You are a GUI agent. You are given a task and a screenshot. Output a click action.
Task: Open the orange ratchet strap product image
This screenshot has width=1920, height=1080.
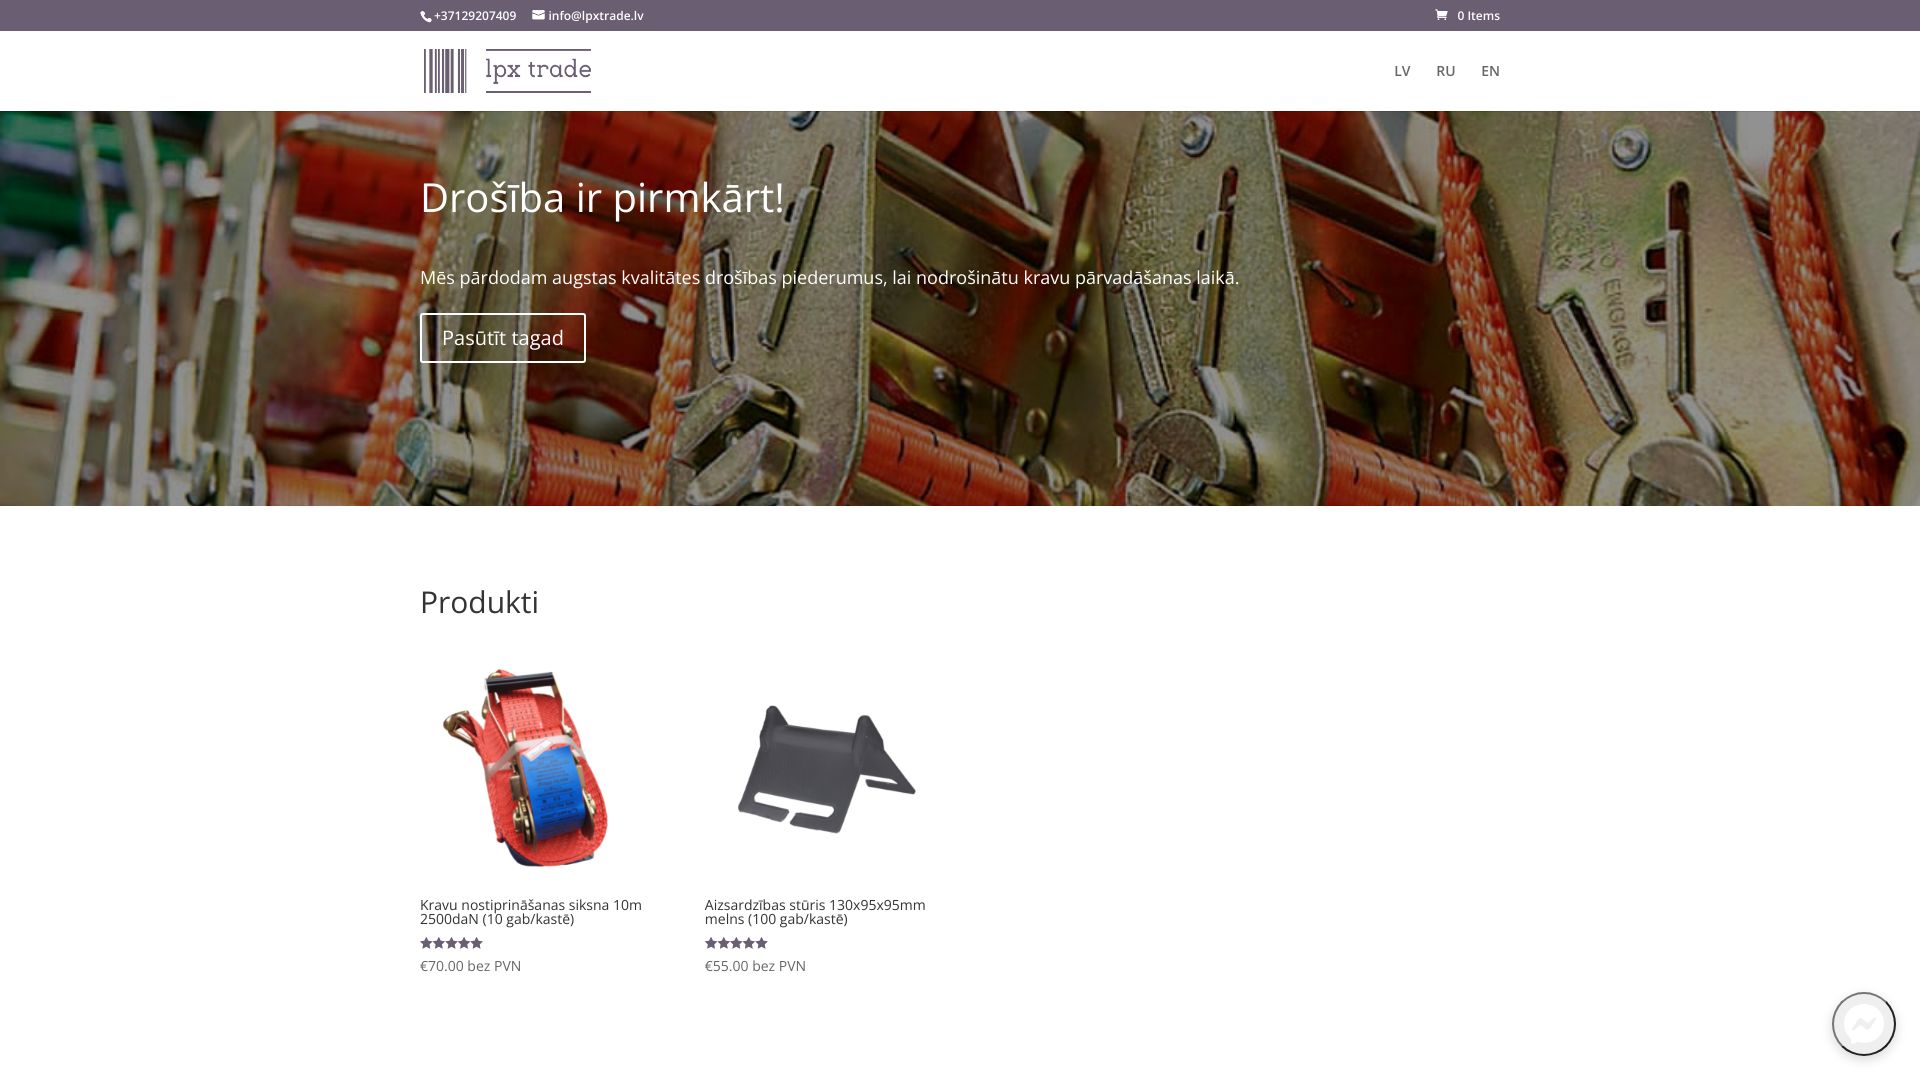point(526,767)
